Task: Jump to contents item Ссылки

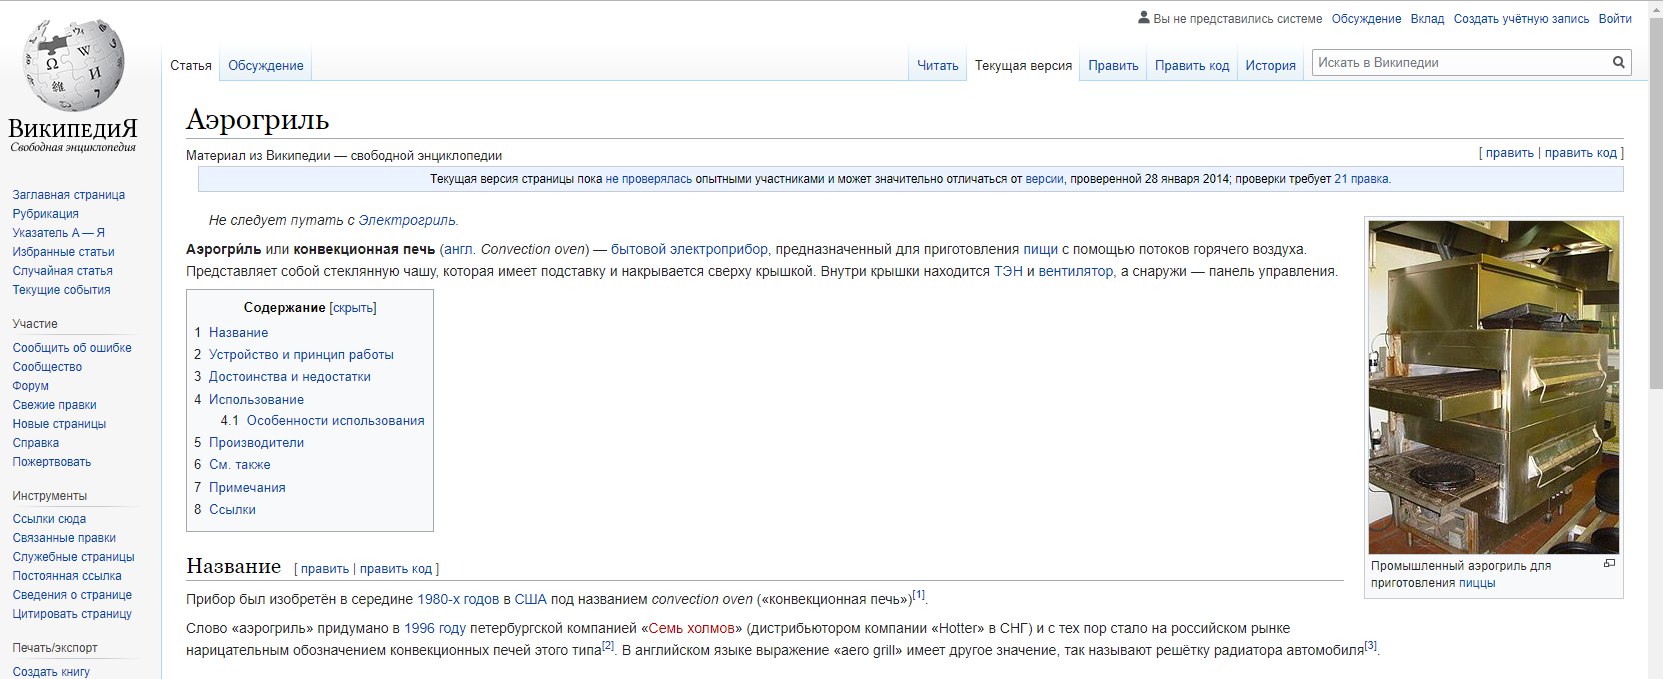Action: coord(232,510)
